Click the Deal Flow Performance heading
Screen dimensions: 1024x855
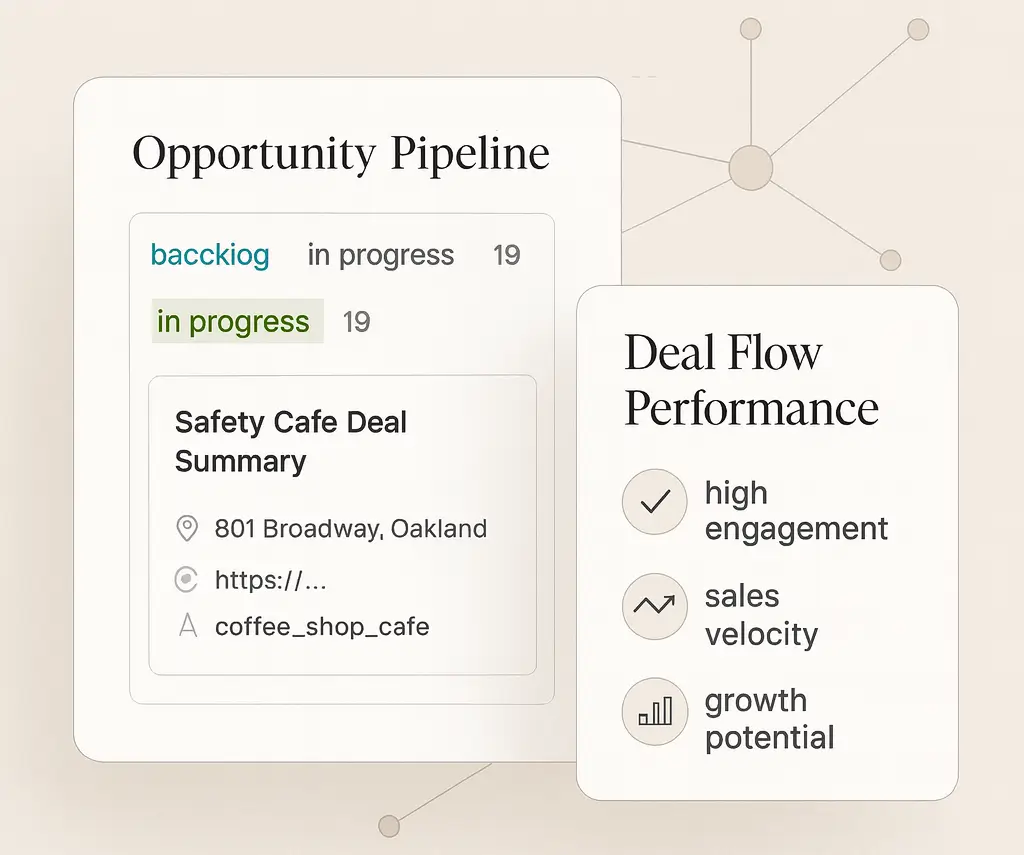pos(751,380)
